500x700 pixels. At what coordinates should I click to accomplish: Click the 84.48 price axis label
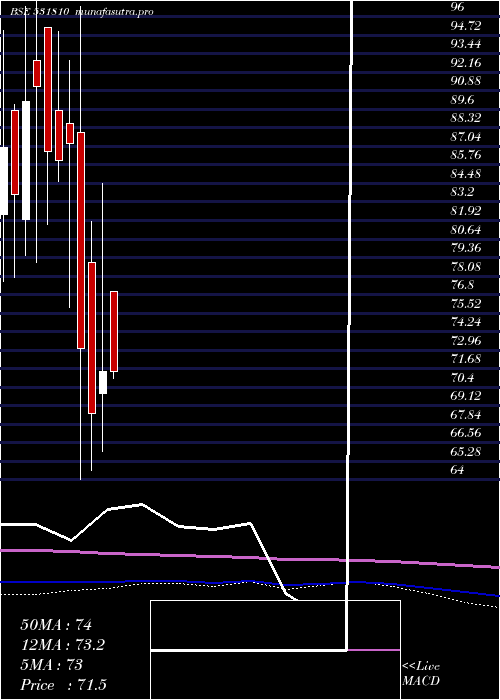click(x=466, y=174)
